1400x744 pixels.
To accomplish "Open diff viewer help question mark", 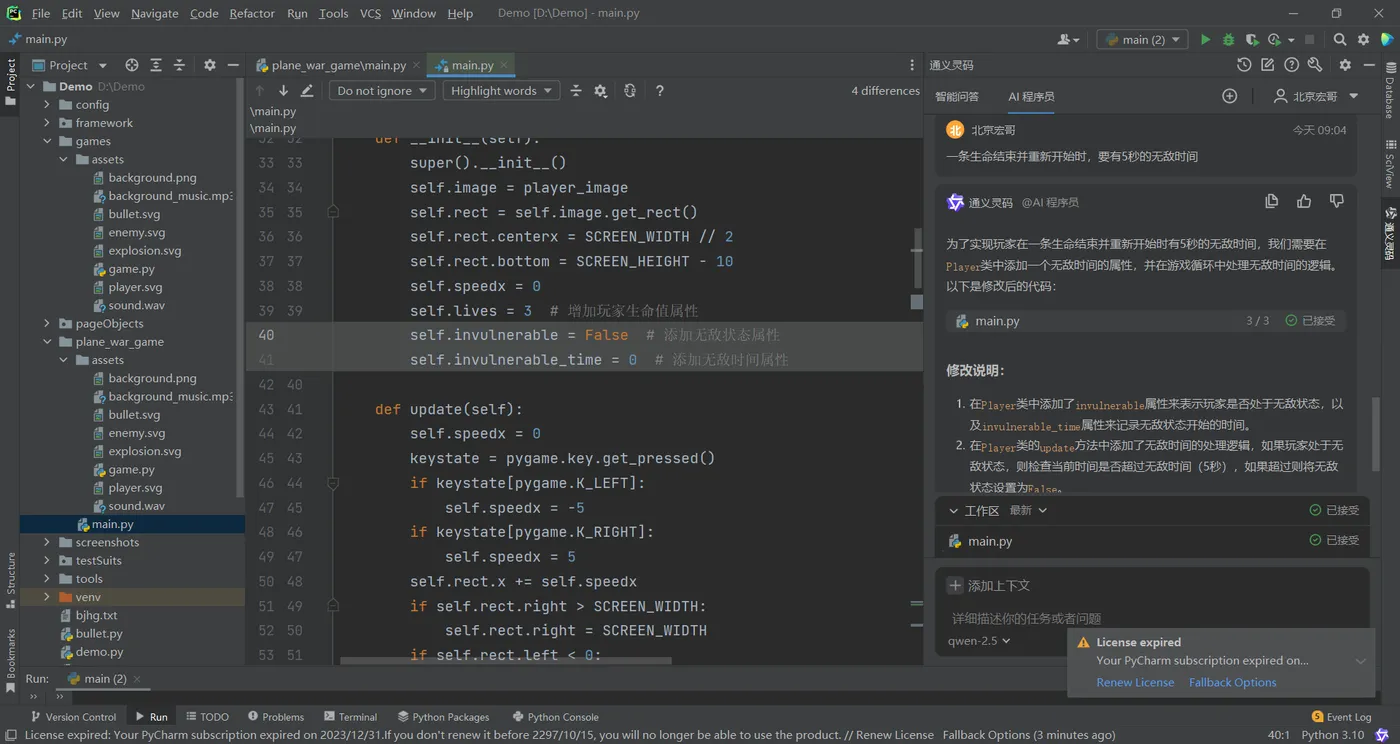I will 659,91.
